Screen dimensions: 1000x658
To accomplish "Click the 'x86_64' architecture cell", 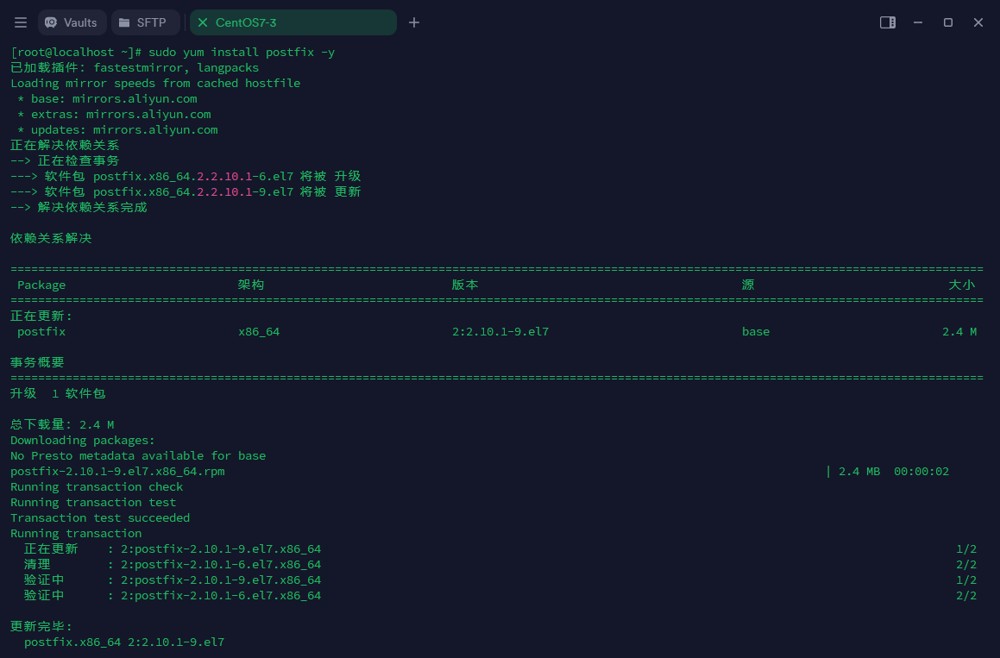I will 259,332.
